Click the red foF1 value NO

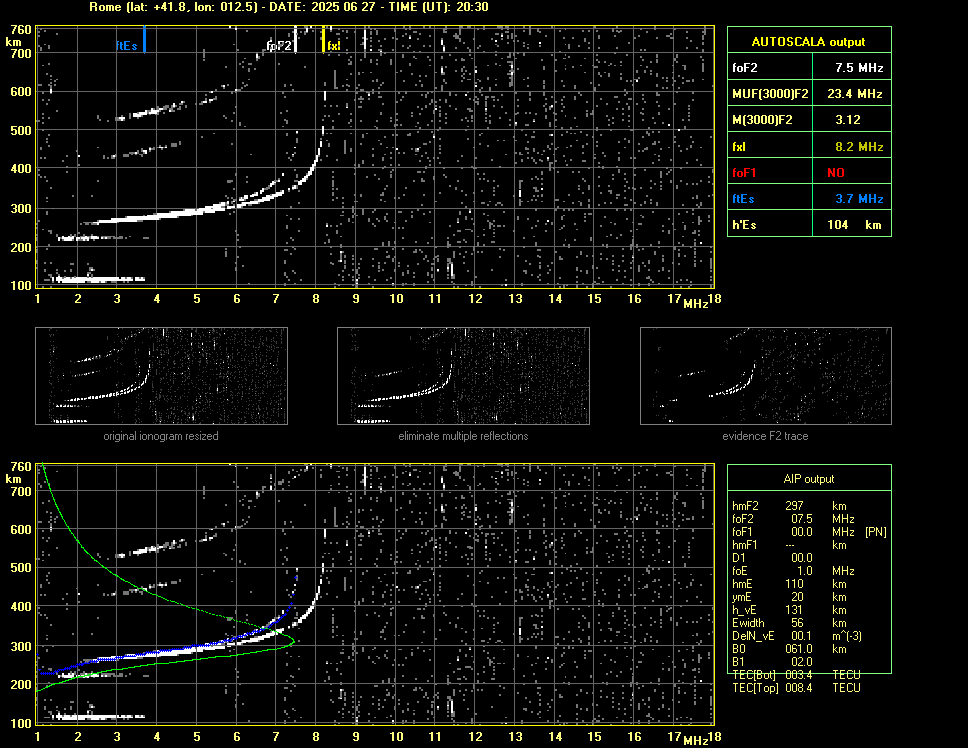tap(836, 173)
